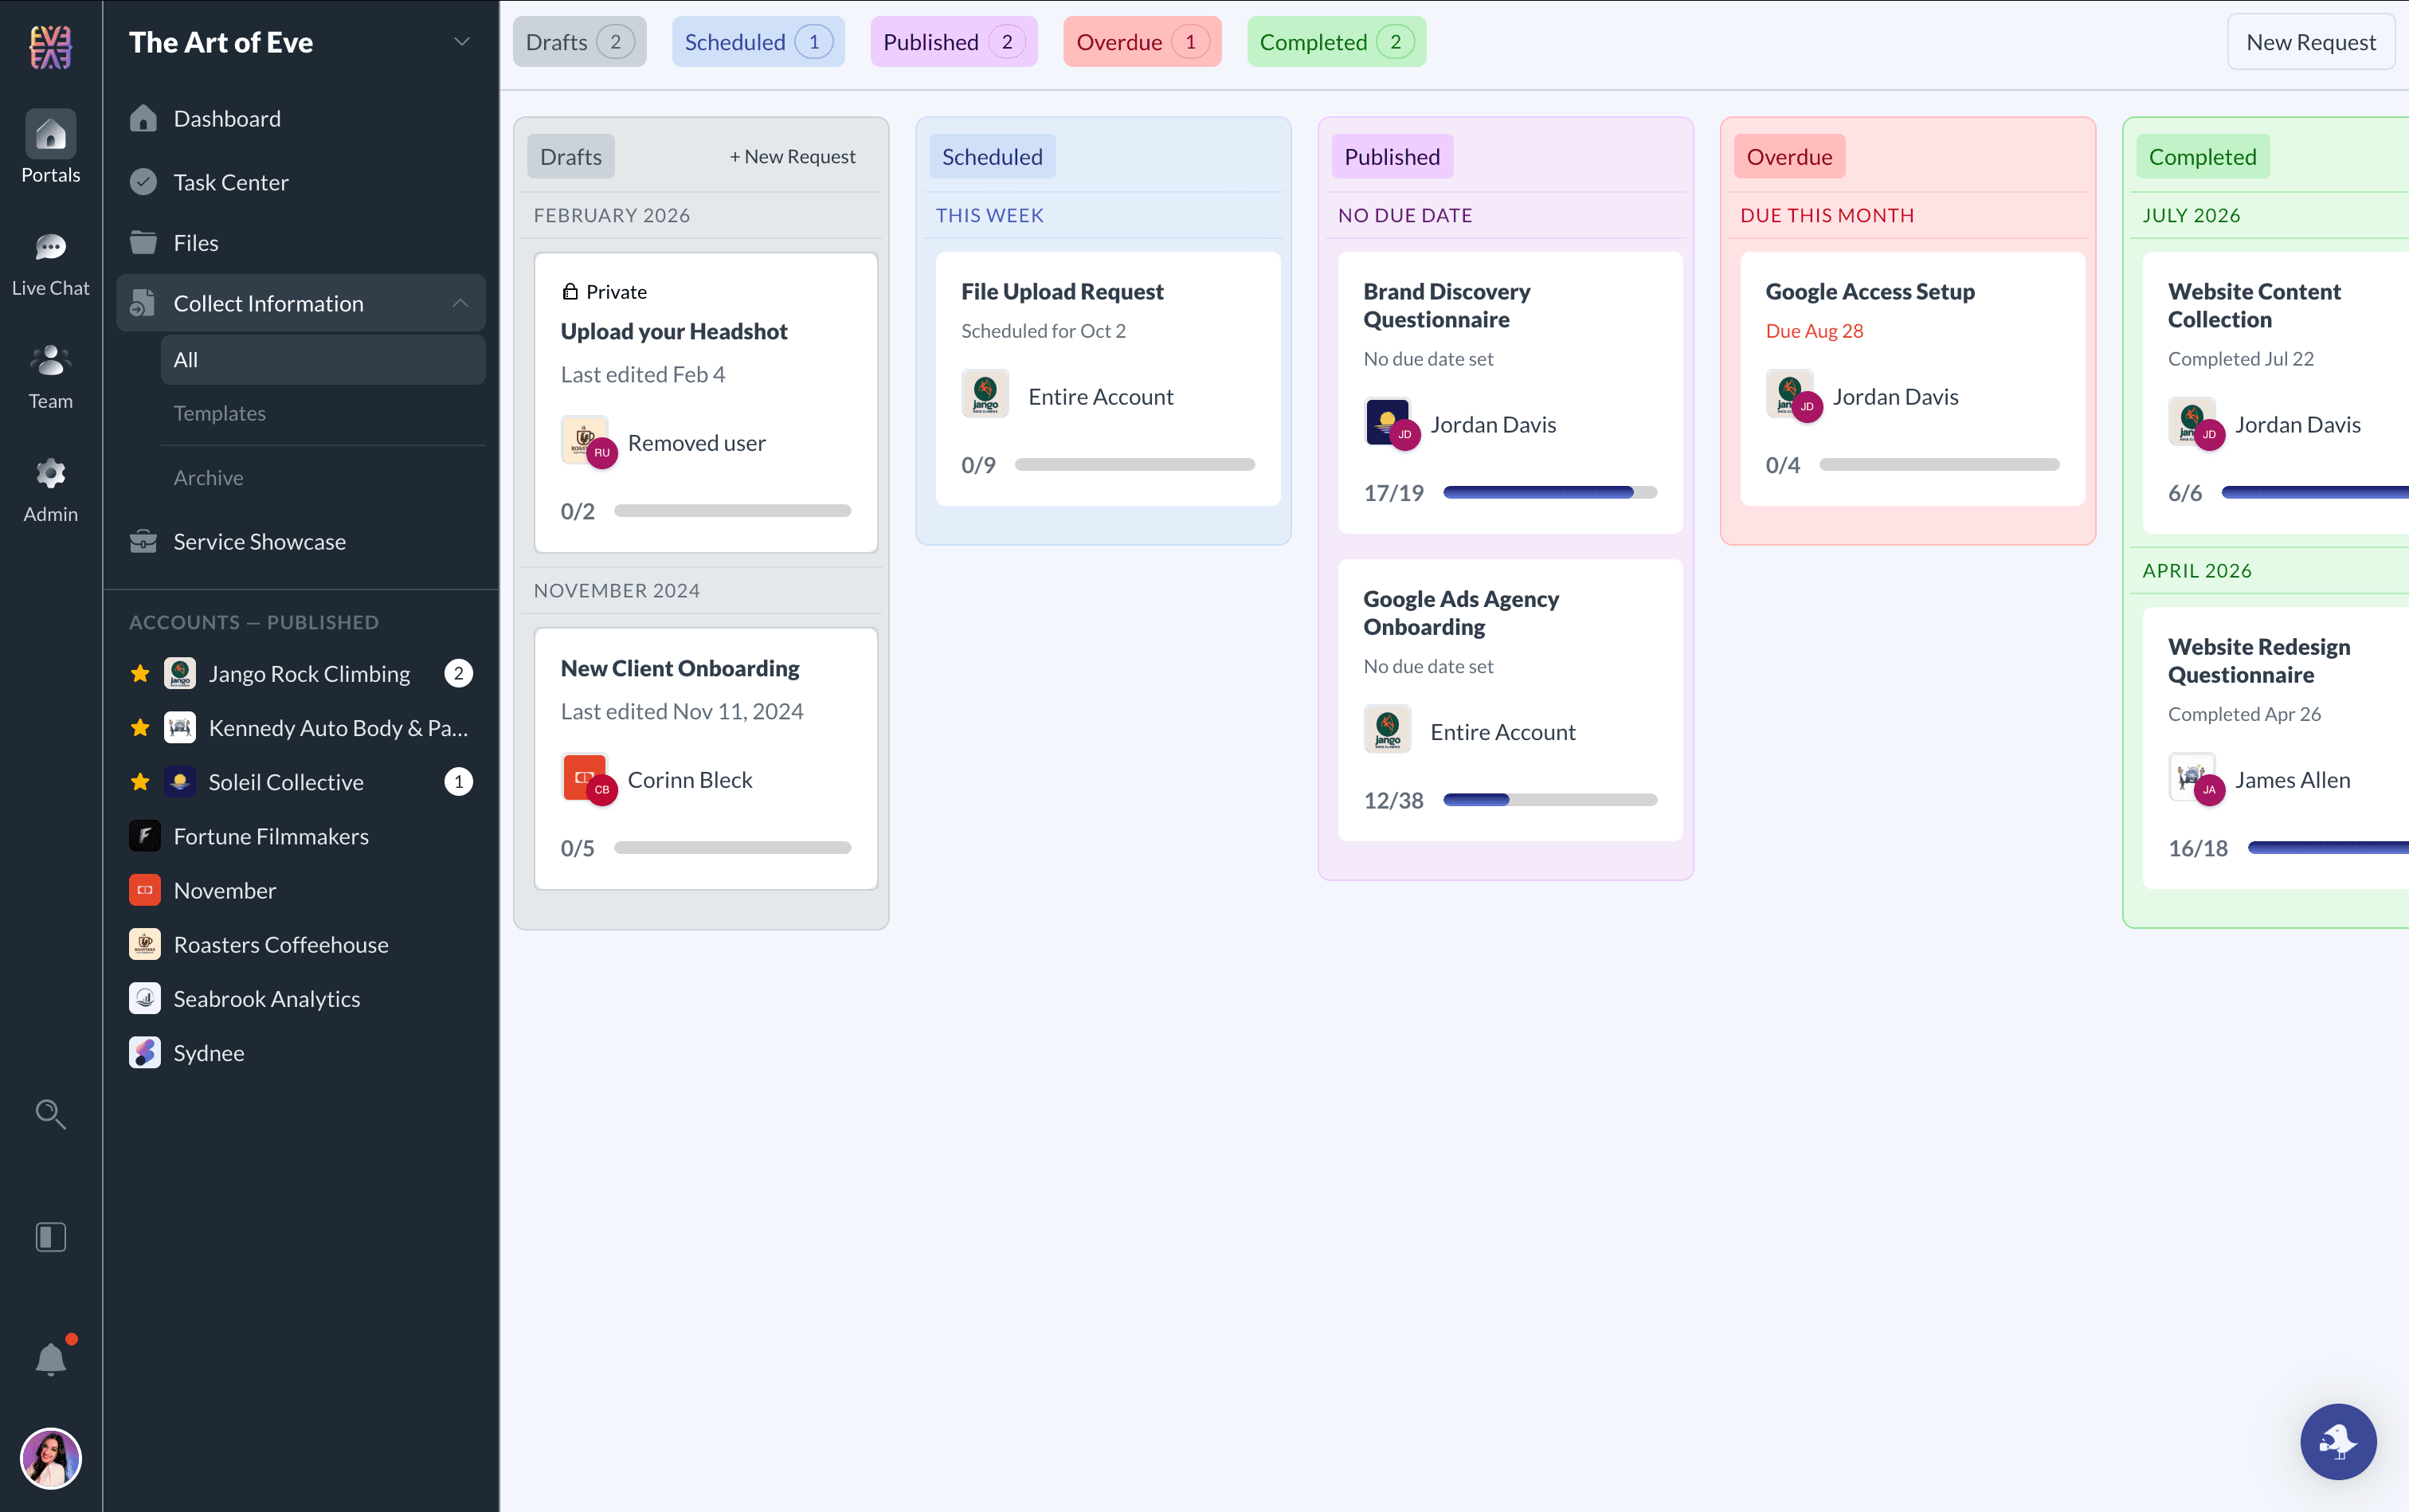Open the user profile avatar
2409x1512 pixels.
(50, 1458)
